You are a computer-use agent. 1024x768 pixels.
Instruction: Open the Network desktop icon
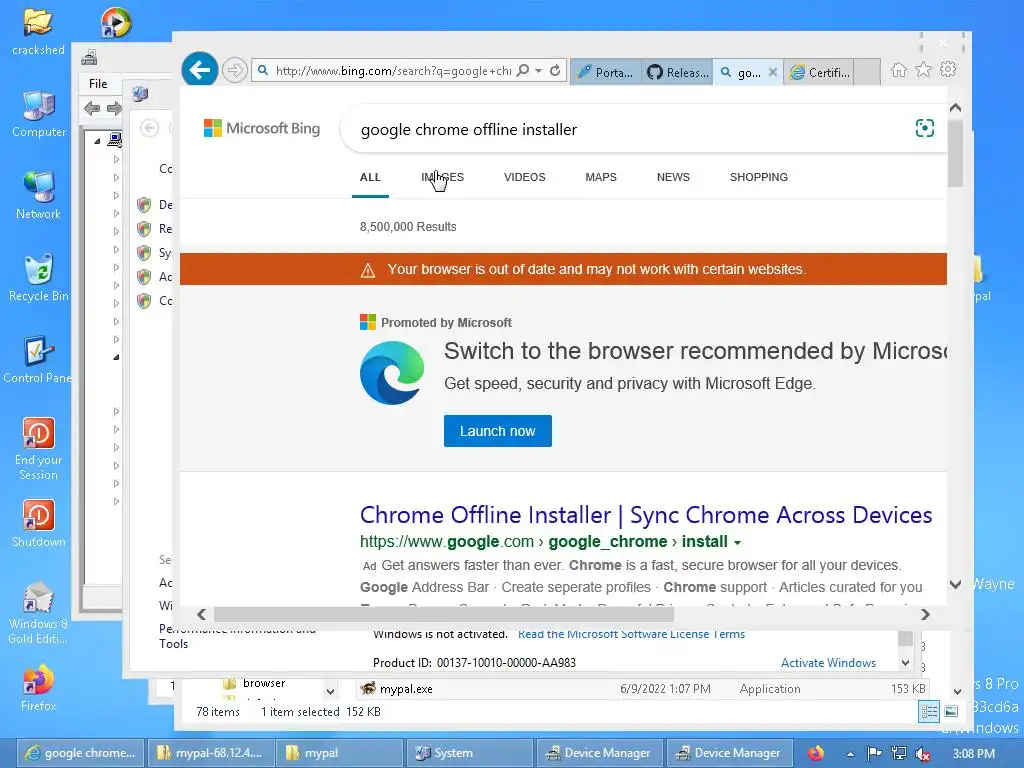39,196
